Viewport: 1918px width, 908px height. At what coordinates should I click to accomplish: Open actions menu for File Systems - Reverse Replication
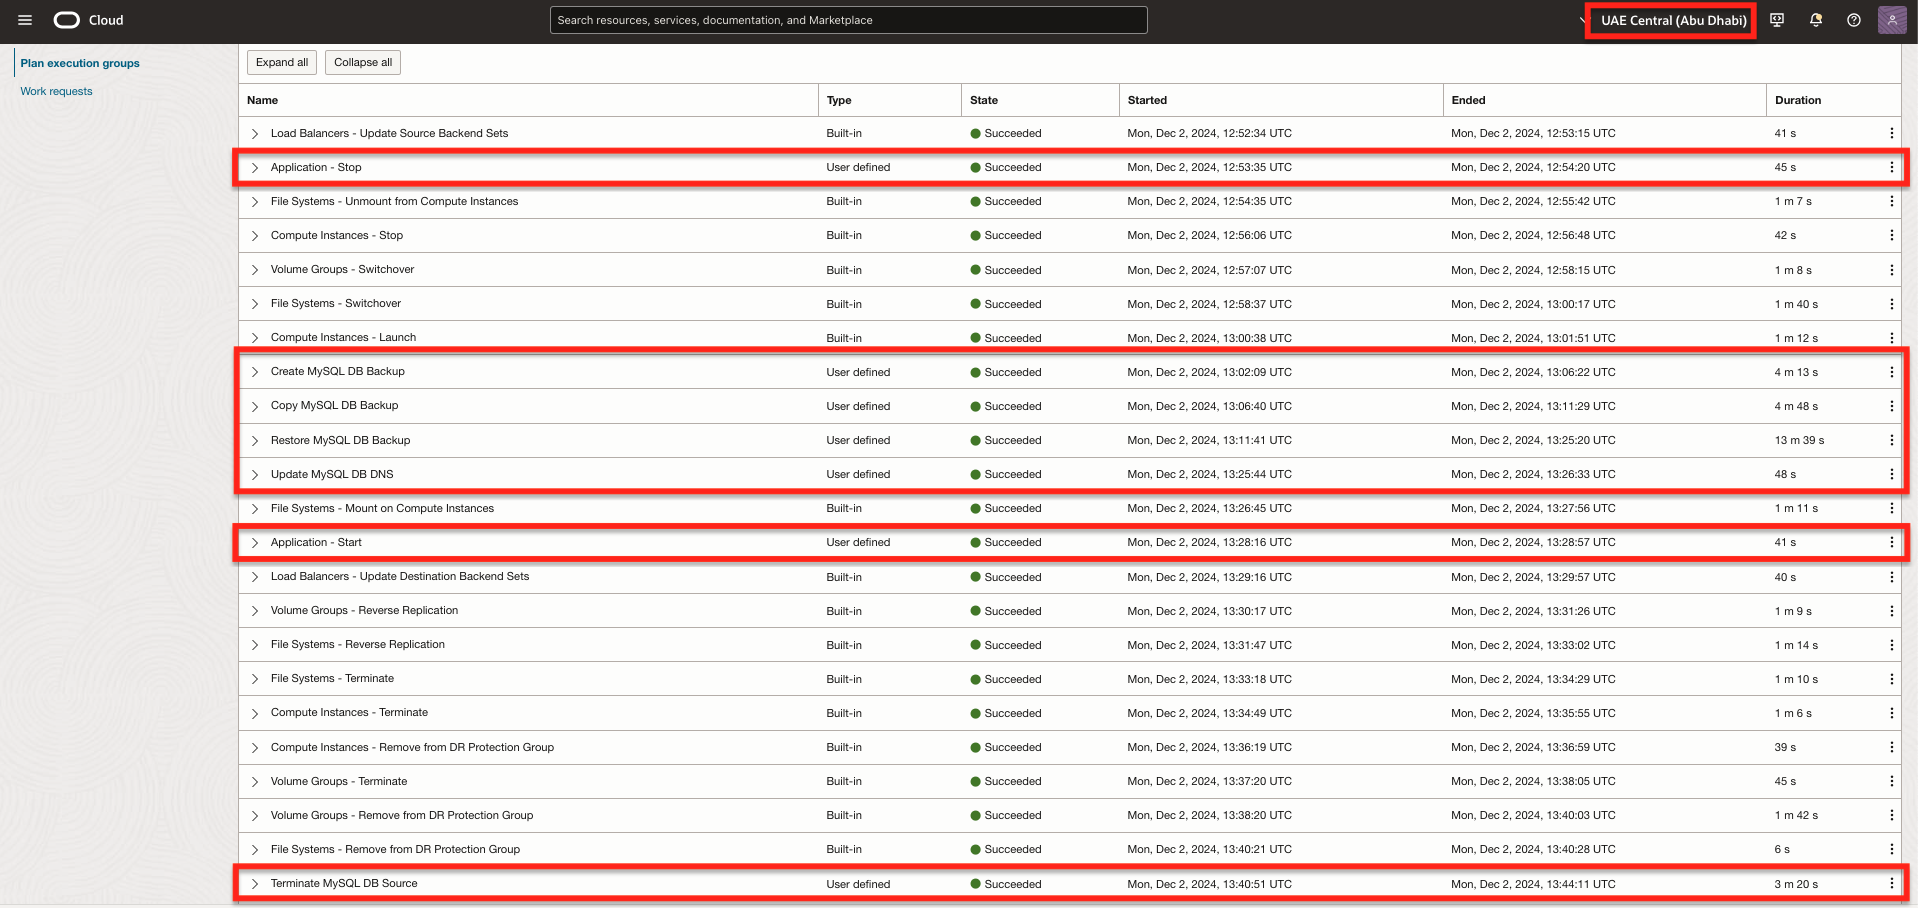(x=1891, y=645)
